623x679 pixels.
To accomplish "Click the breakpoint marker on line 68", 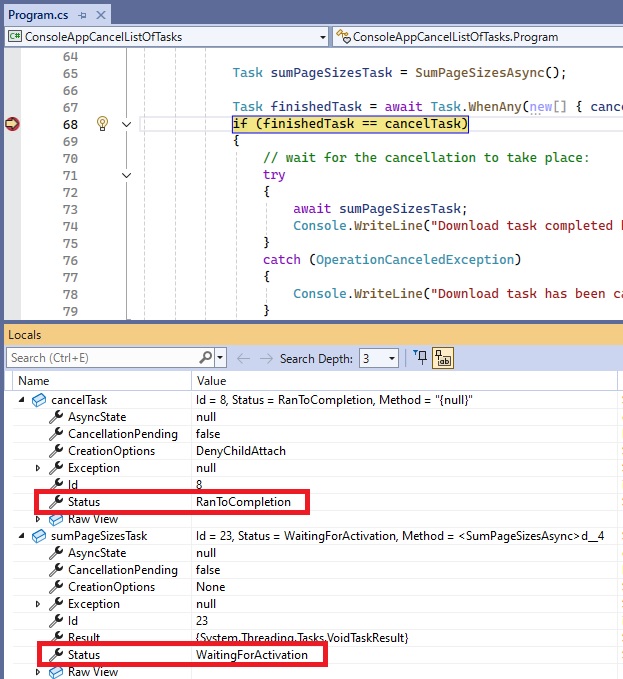I will (12, 124).
